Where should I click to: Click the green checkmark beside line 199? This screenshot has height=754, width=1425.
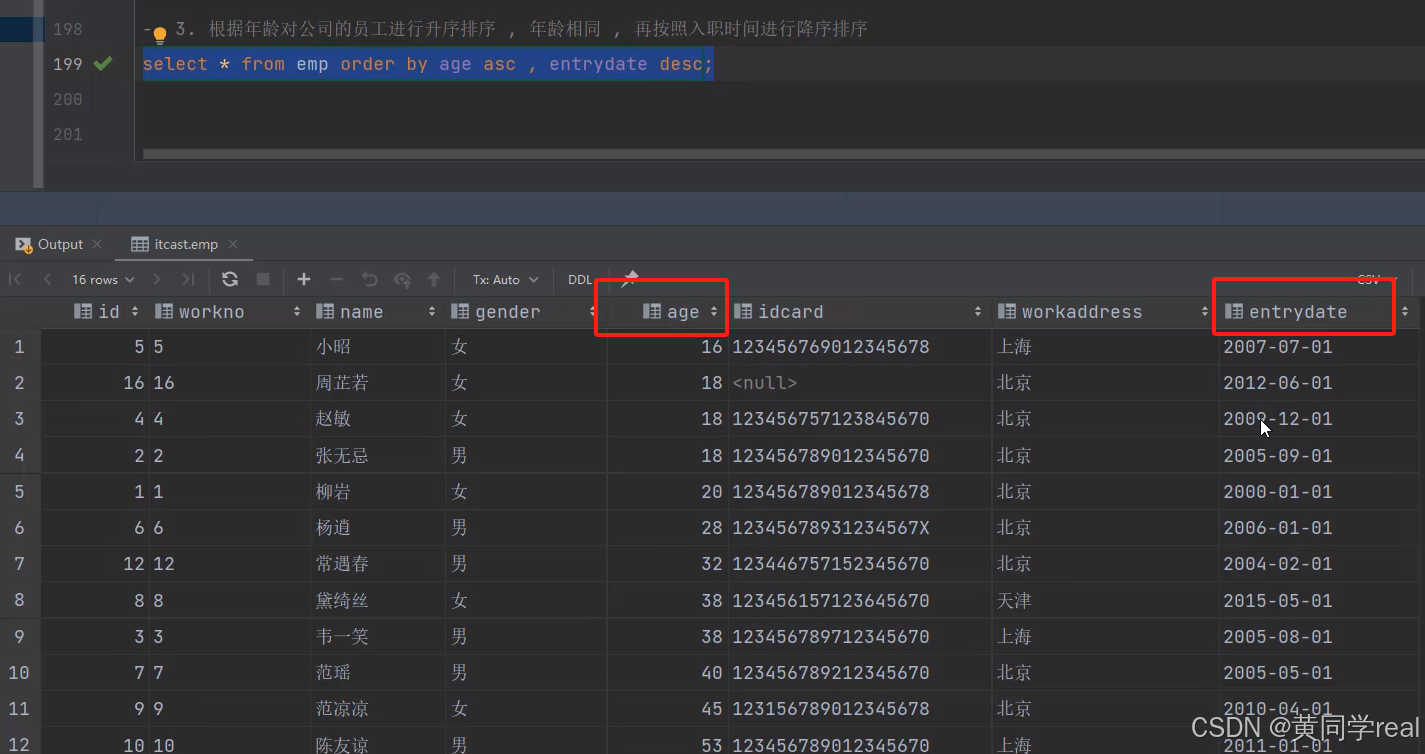click(102, 64)
